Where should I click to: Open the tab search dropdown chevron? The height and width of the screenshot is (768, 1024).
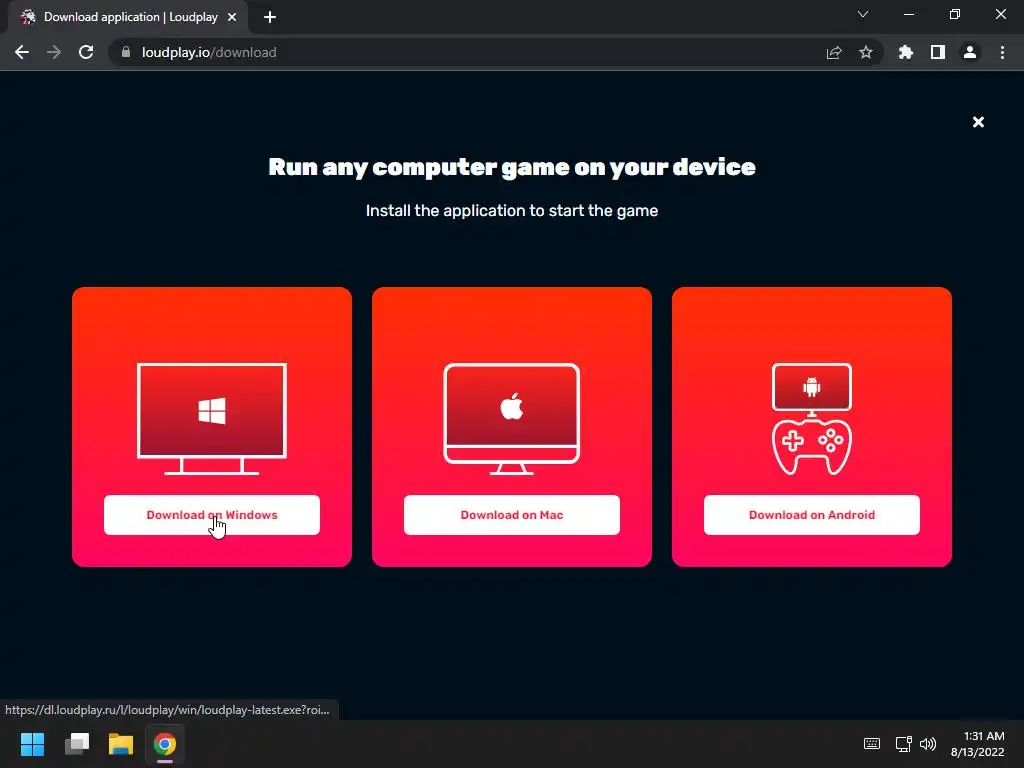coord(863,14)
